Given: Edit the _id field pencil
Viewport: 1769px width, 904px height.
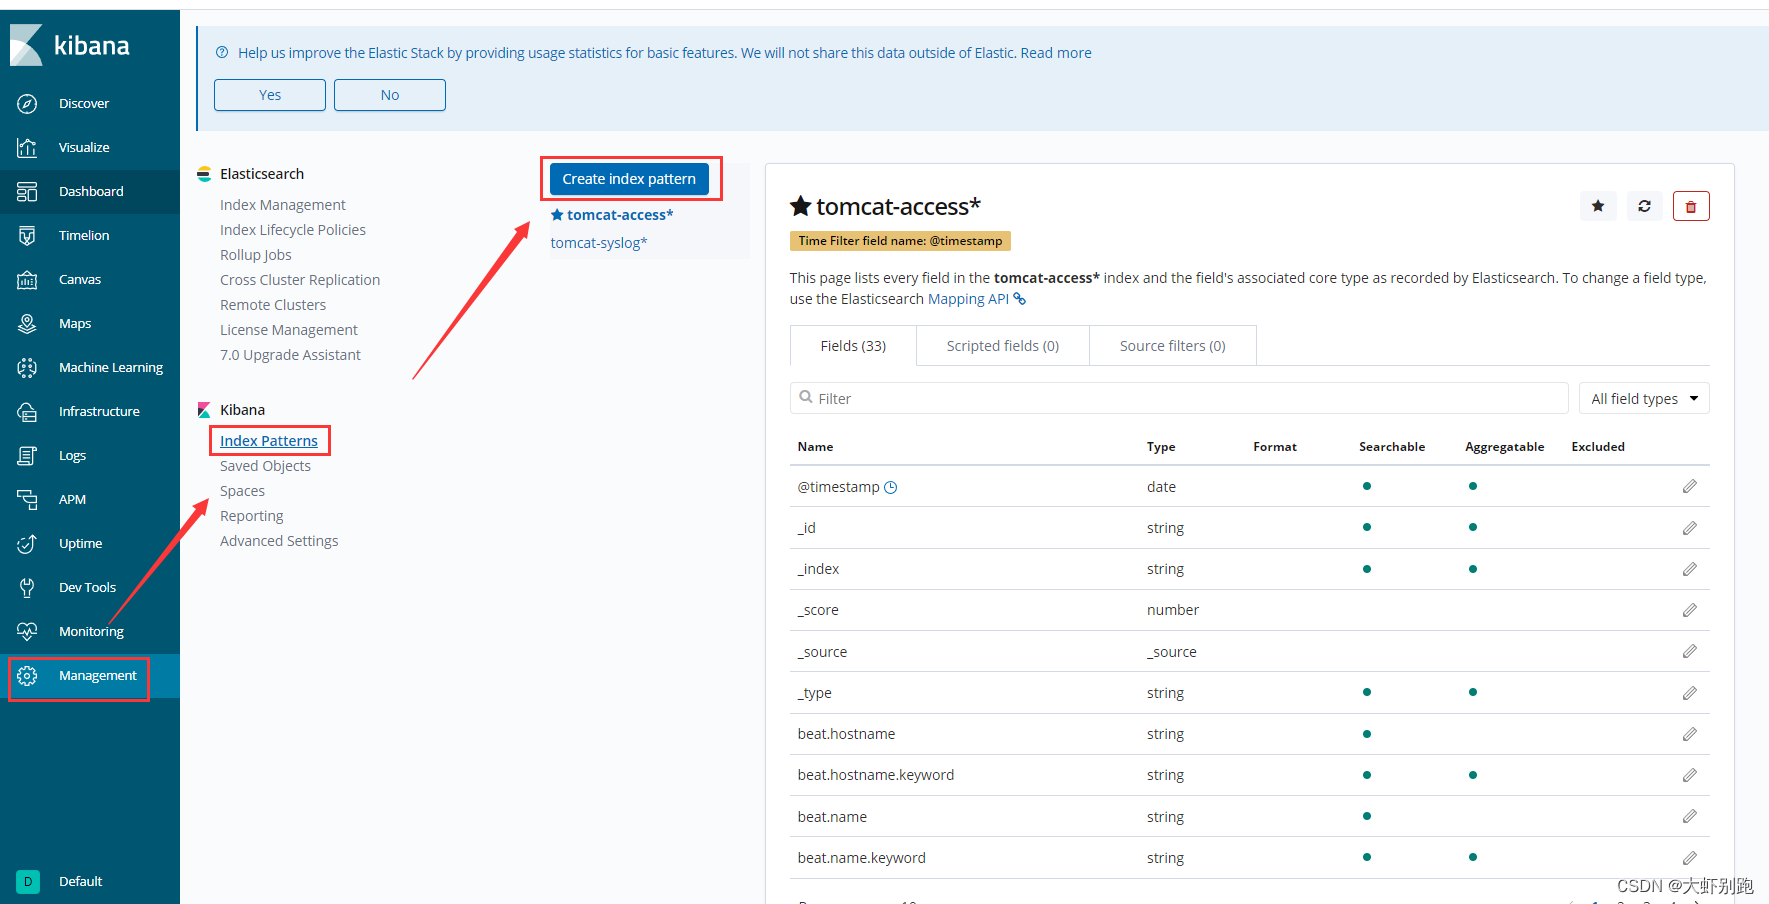Looking at the screenshot, I should pyautogui.click(x=1689, y=528).
